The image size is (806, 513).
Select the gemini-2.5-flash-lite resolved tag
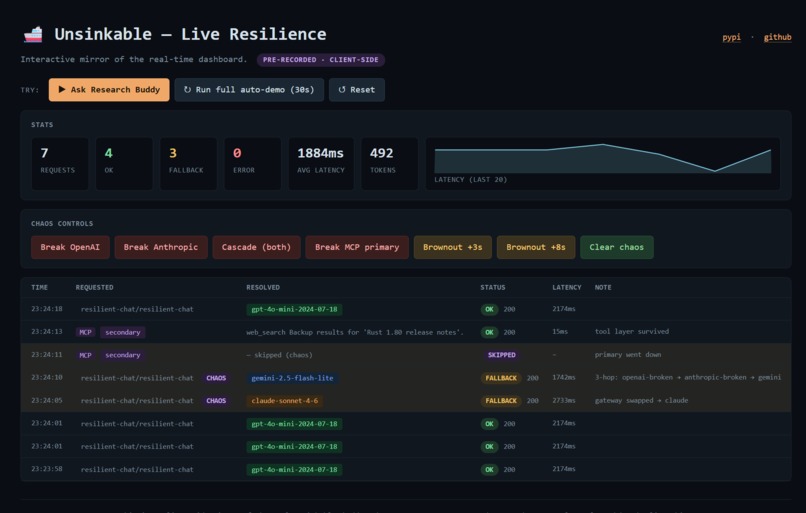tap(292, 378)
